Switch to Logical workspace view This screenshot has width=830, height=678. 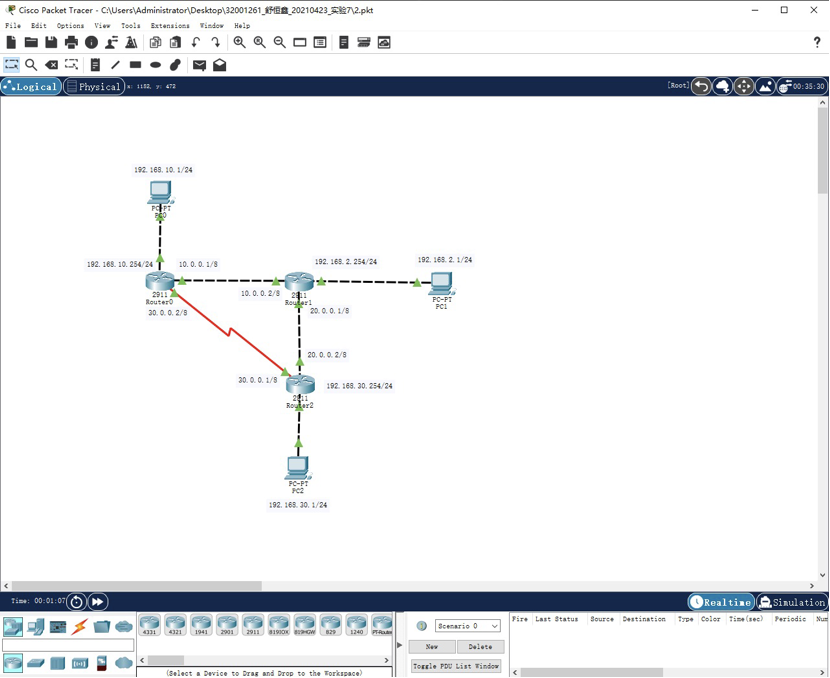click(x=31, y=87)
